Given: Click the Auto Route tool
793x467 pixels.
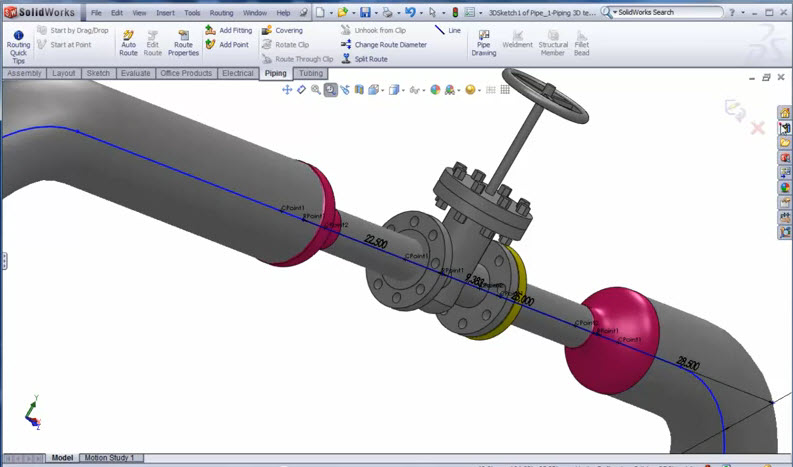Looking at the screenshot, I should pos(128,43).
